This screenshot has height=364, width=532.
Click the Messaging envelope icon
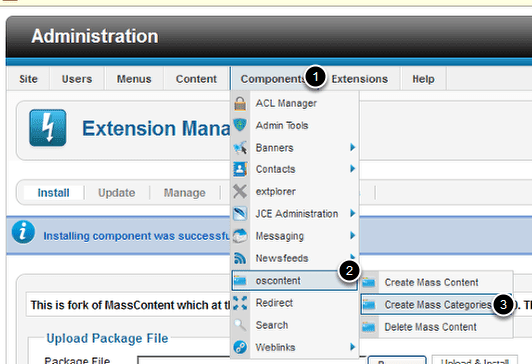pyautogui.click(x=240, y=236)
